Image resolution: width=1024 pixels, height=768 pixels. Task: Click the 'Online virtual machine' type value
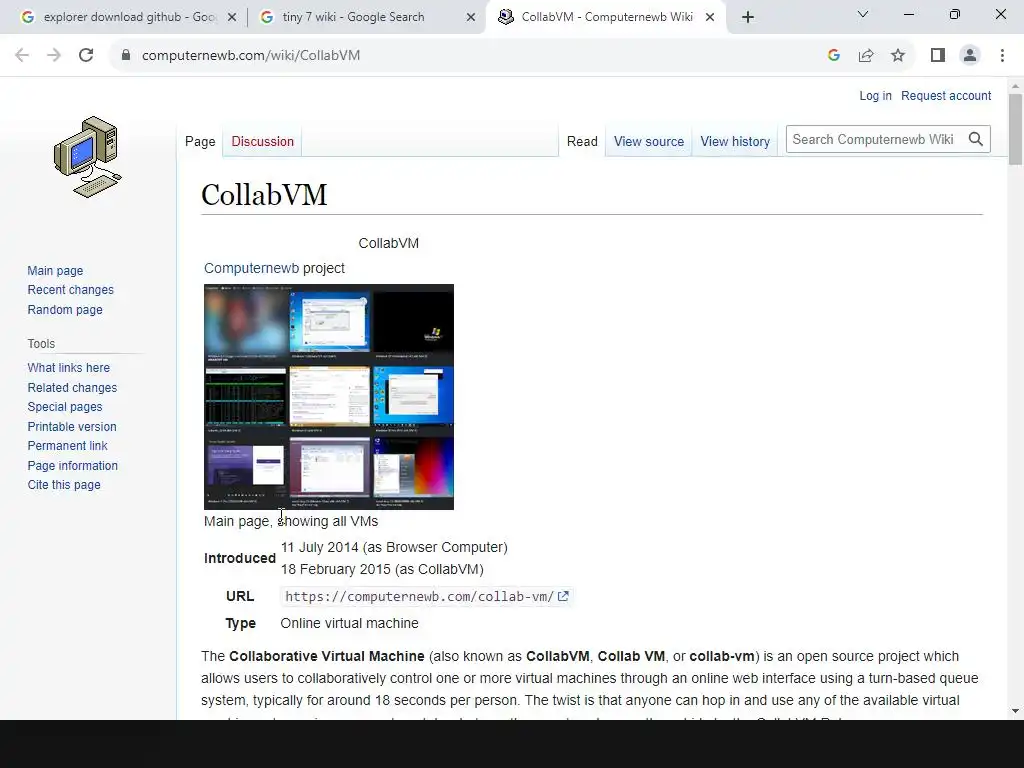click(349, 624)
